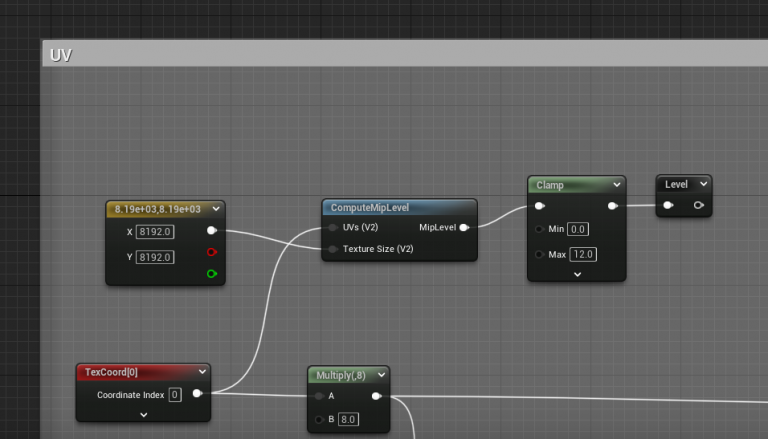This screenshot has height=439, width=768.
Task: Click the Level node input pin
Action: coord(668,205)
